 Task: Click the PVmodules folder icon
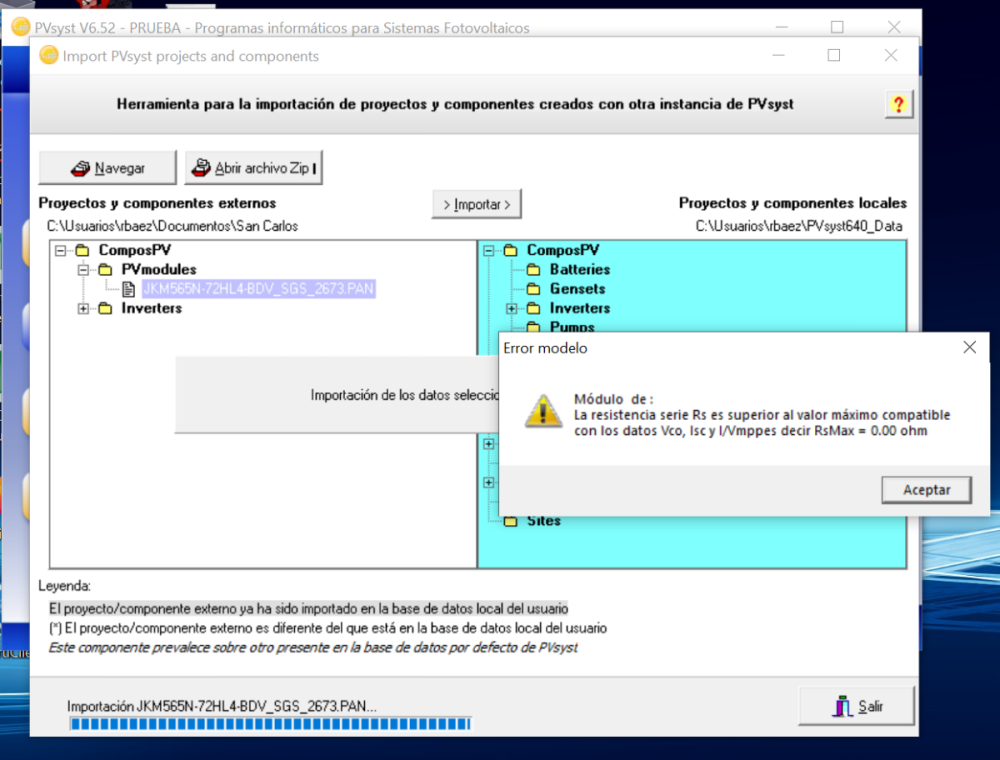click(105, 270)
